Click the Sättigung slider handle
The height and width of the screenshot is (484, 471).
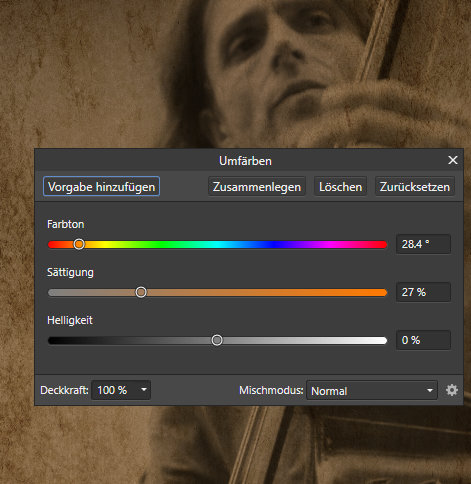pyautogui.click(x=141, y=292)
